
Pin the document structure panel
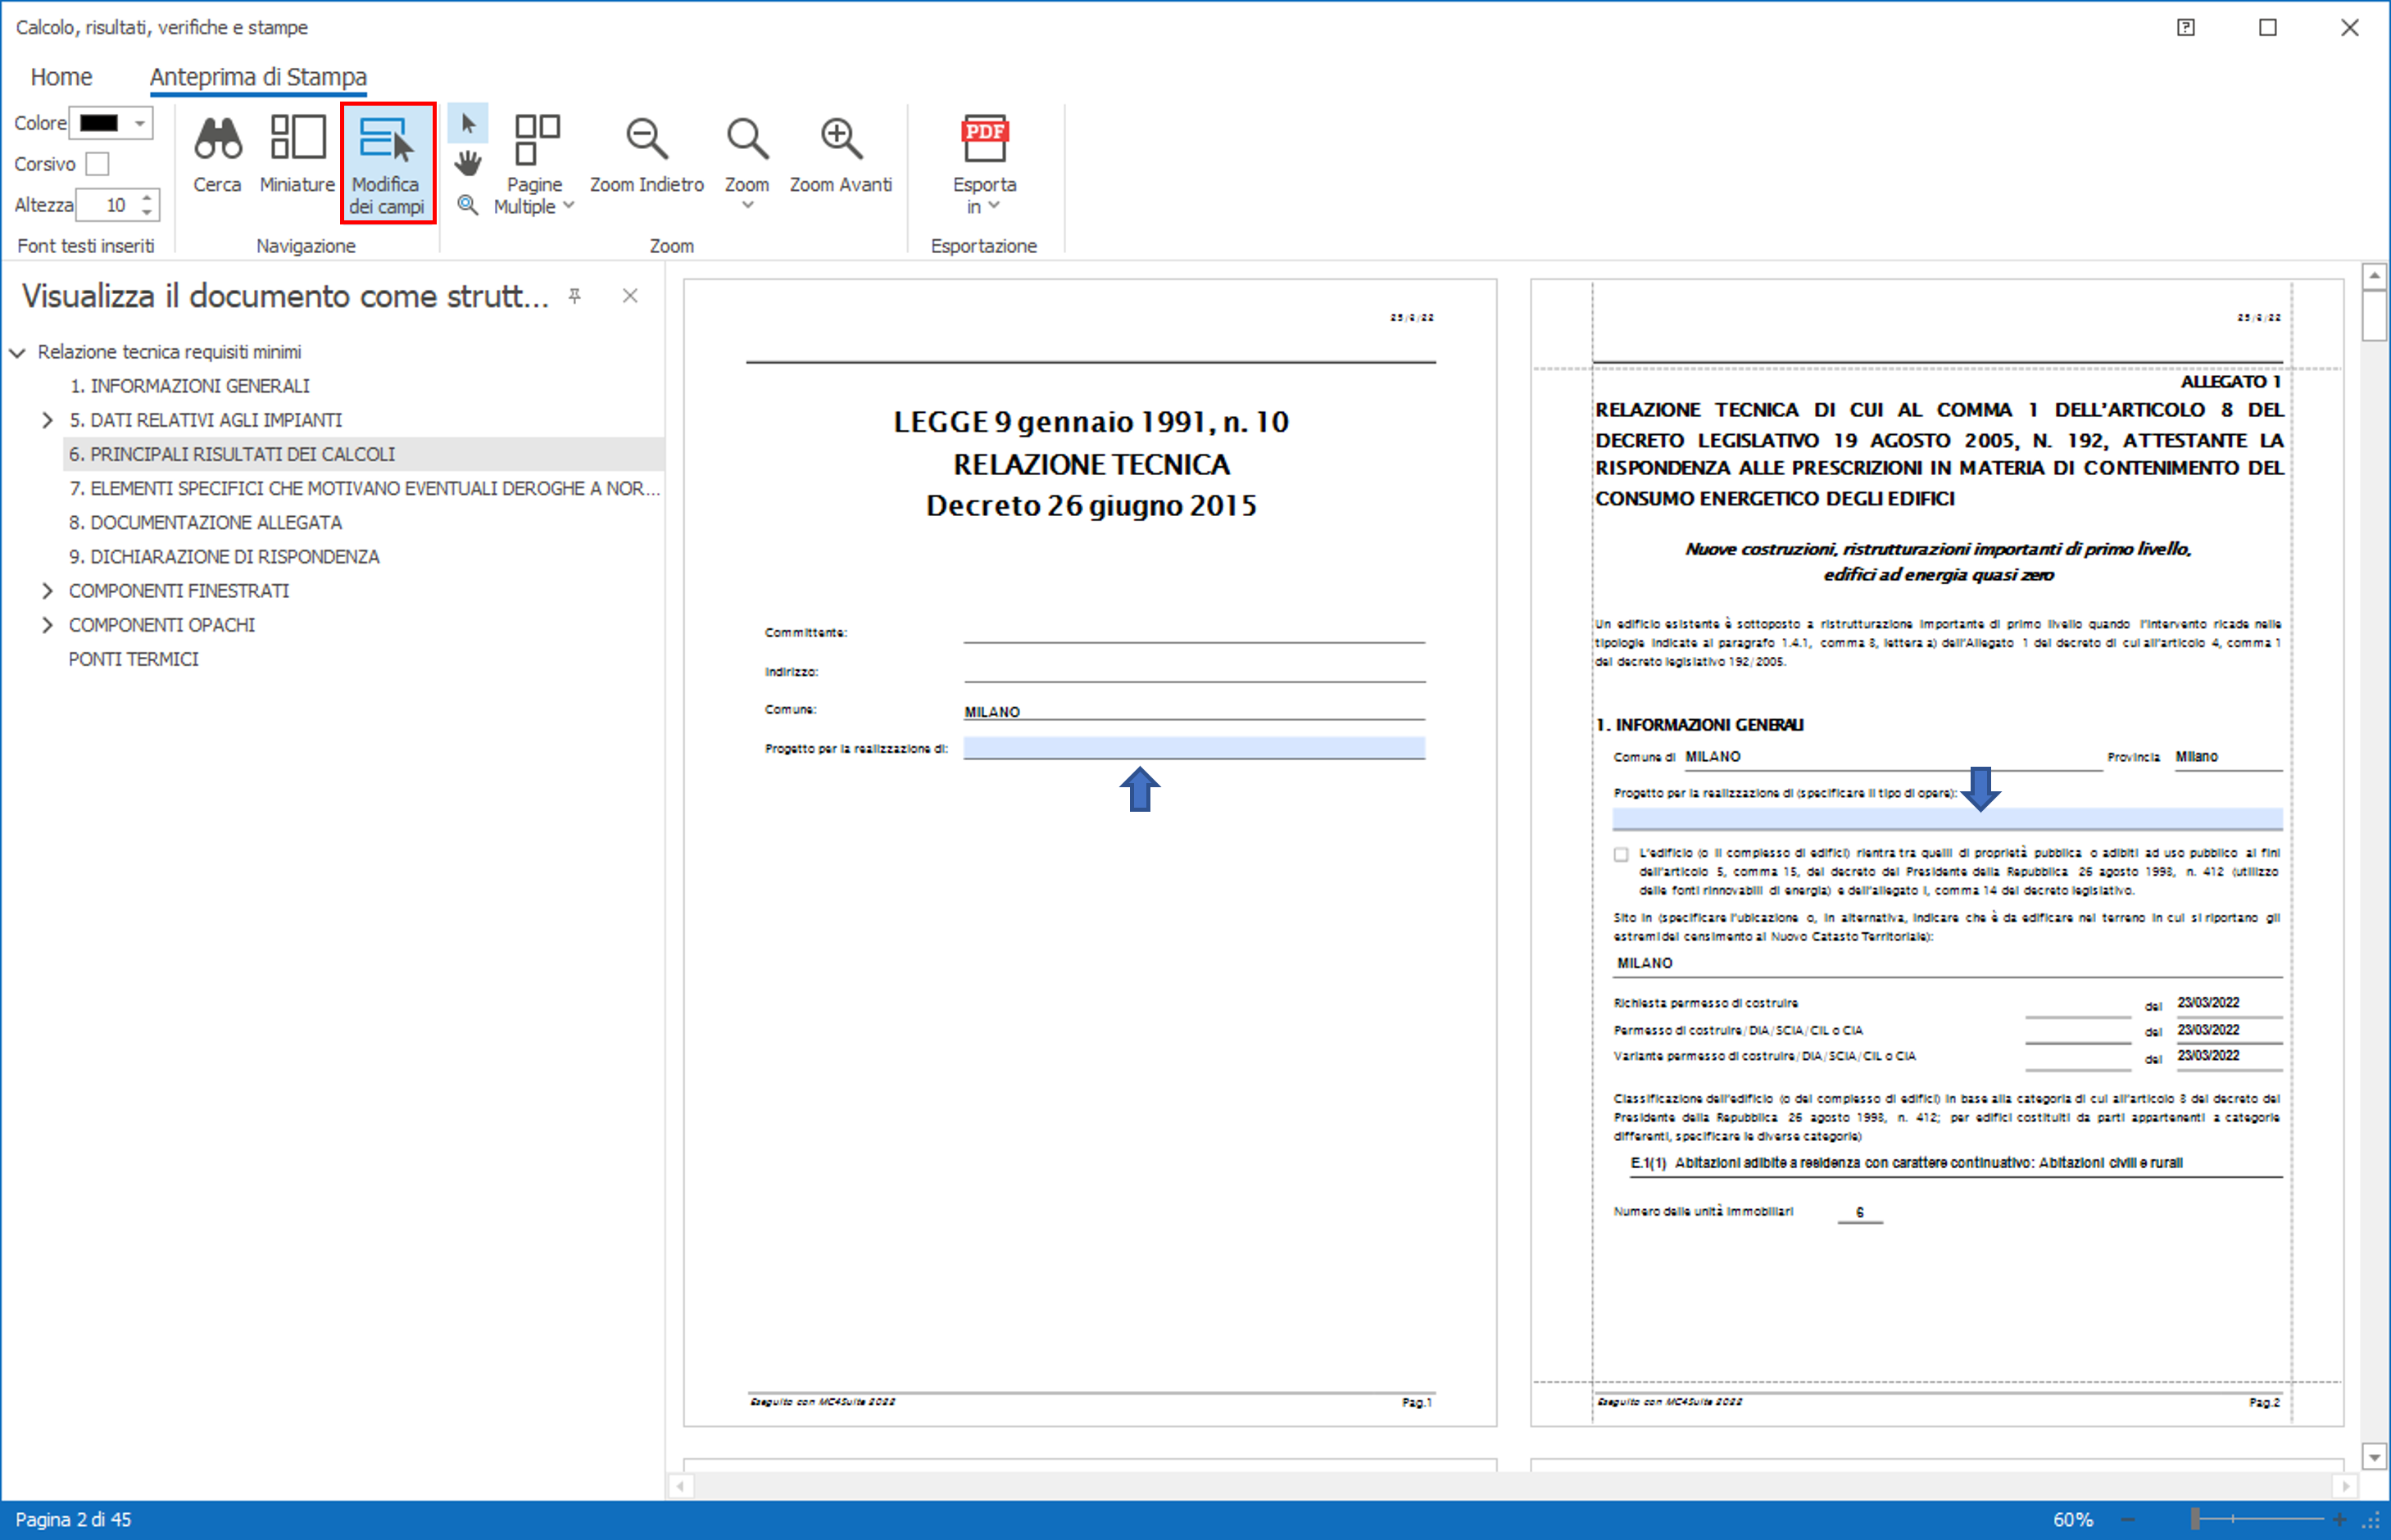point(575,296)
